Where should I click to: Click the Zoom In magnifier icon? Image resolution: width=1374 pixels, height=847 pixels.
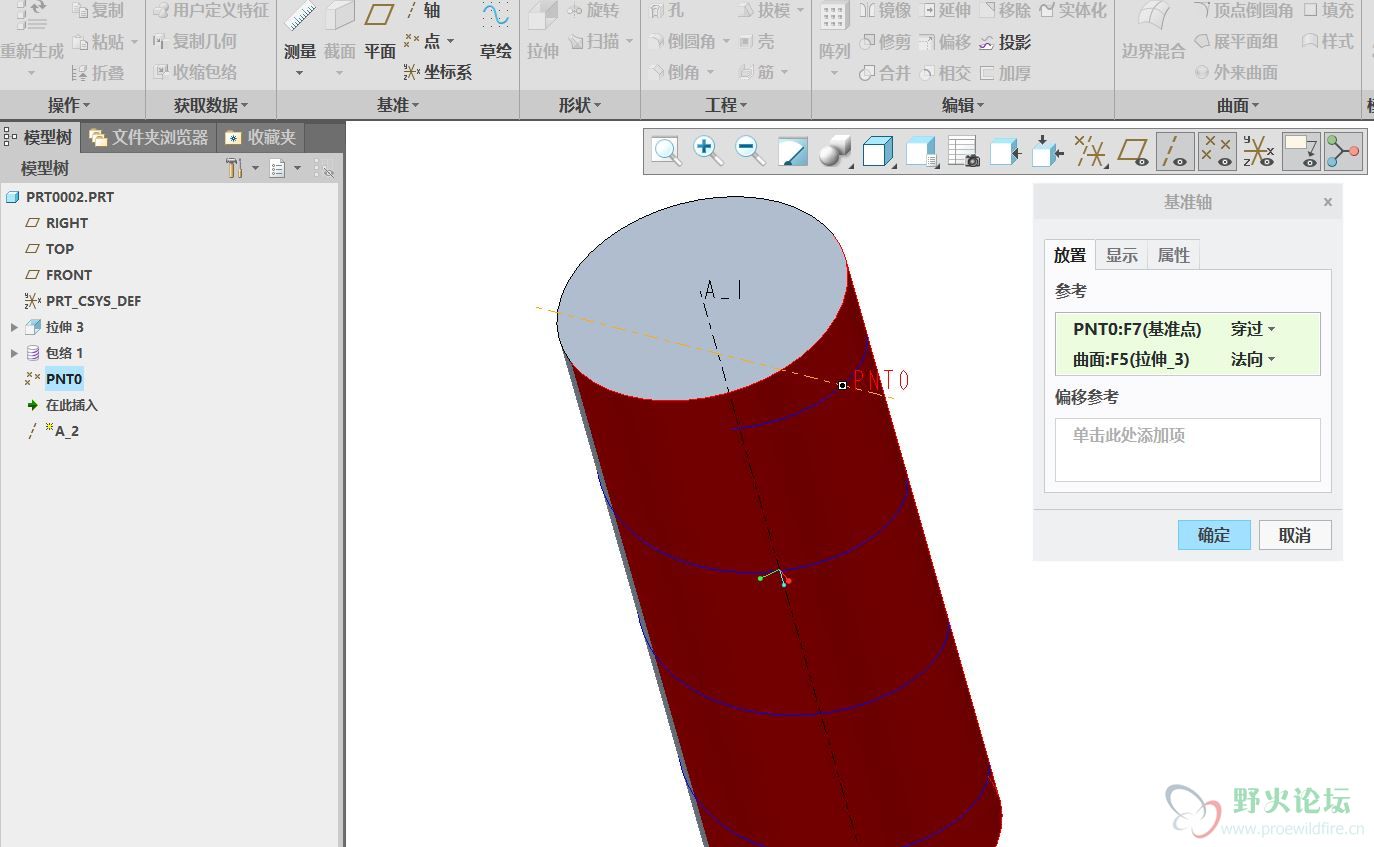click(708, 152)
